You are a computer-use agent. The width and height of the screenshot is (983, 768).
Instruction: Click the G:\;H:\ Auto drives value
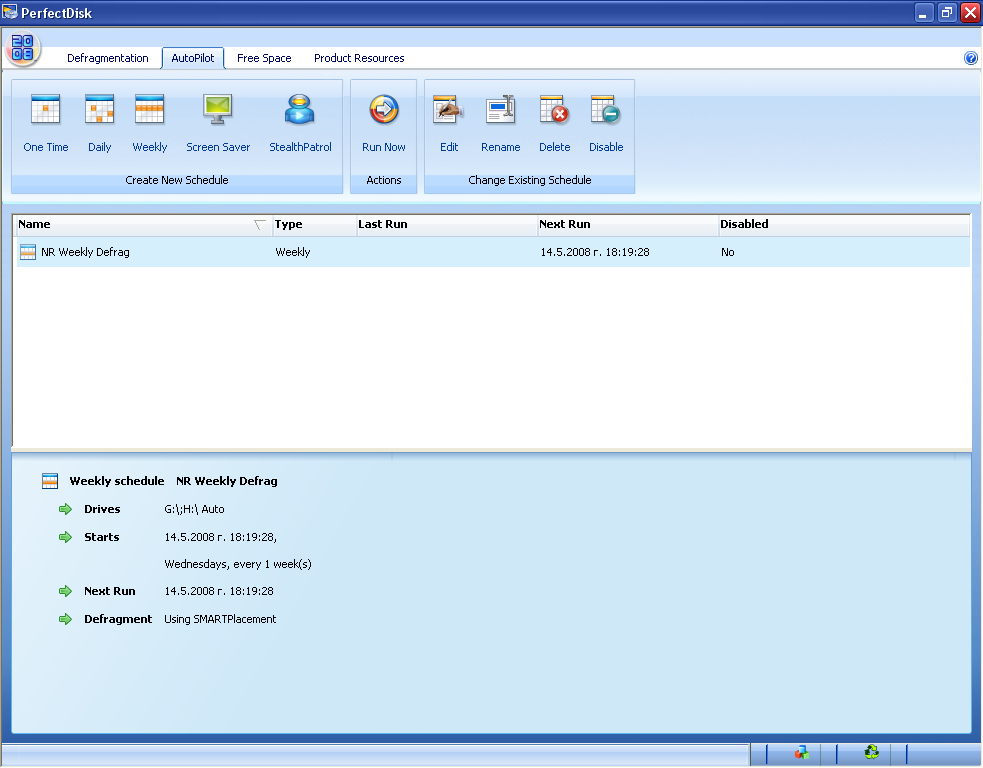(x=194, y=509)
